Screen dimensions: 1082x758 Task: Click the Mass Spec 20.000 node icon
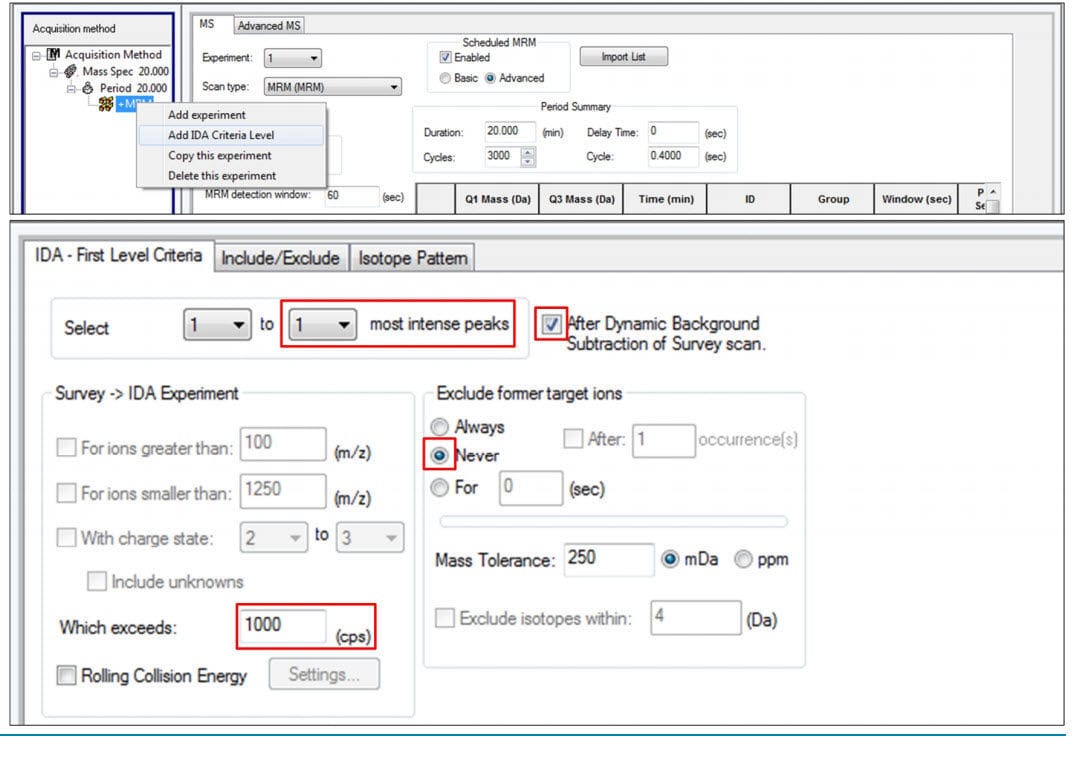(71, 72)
